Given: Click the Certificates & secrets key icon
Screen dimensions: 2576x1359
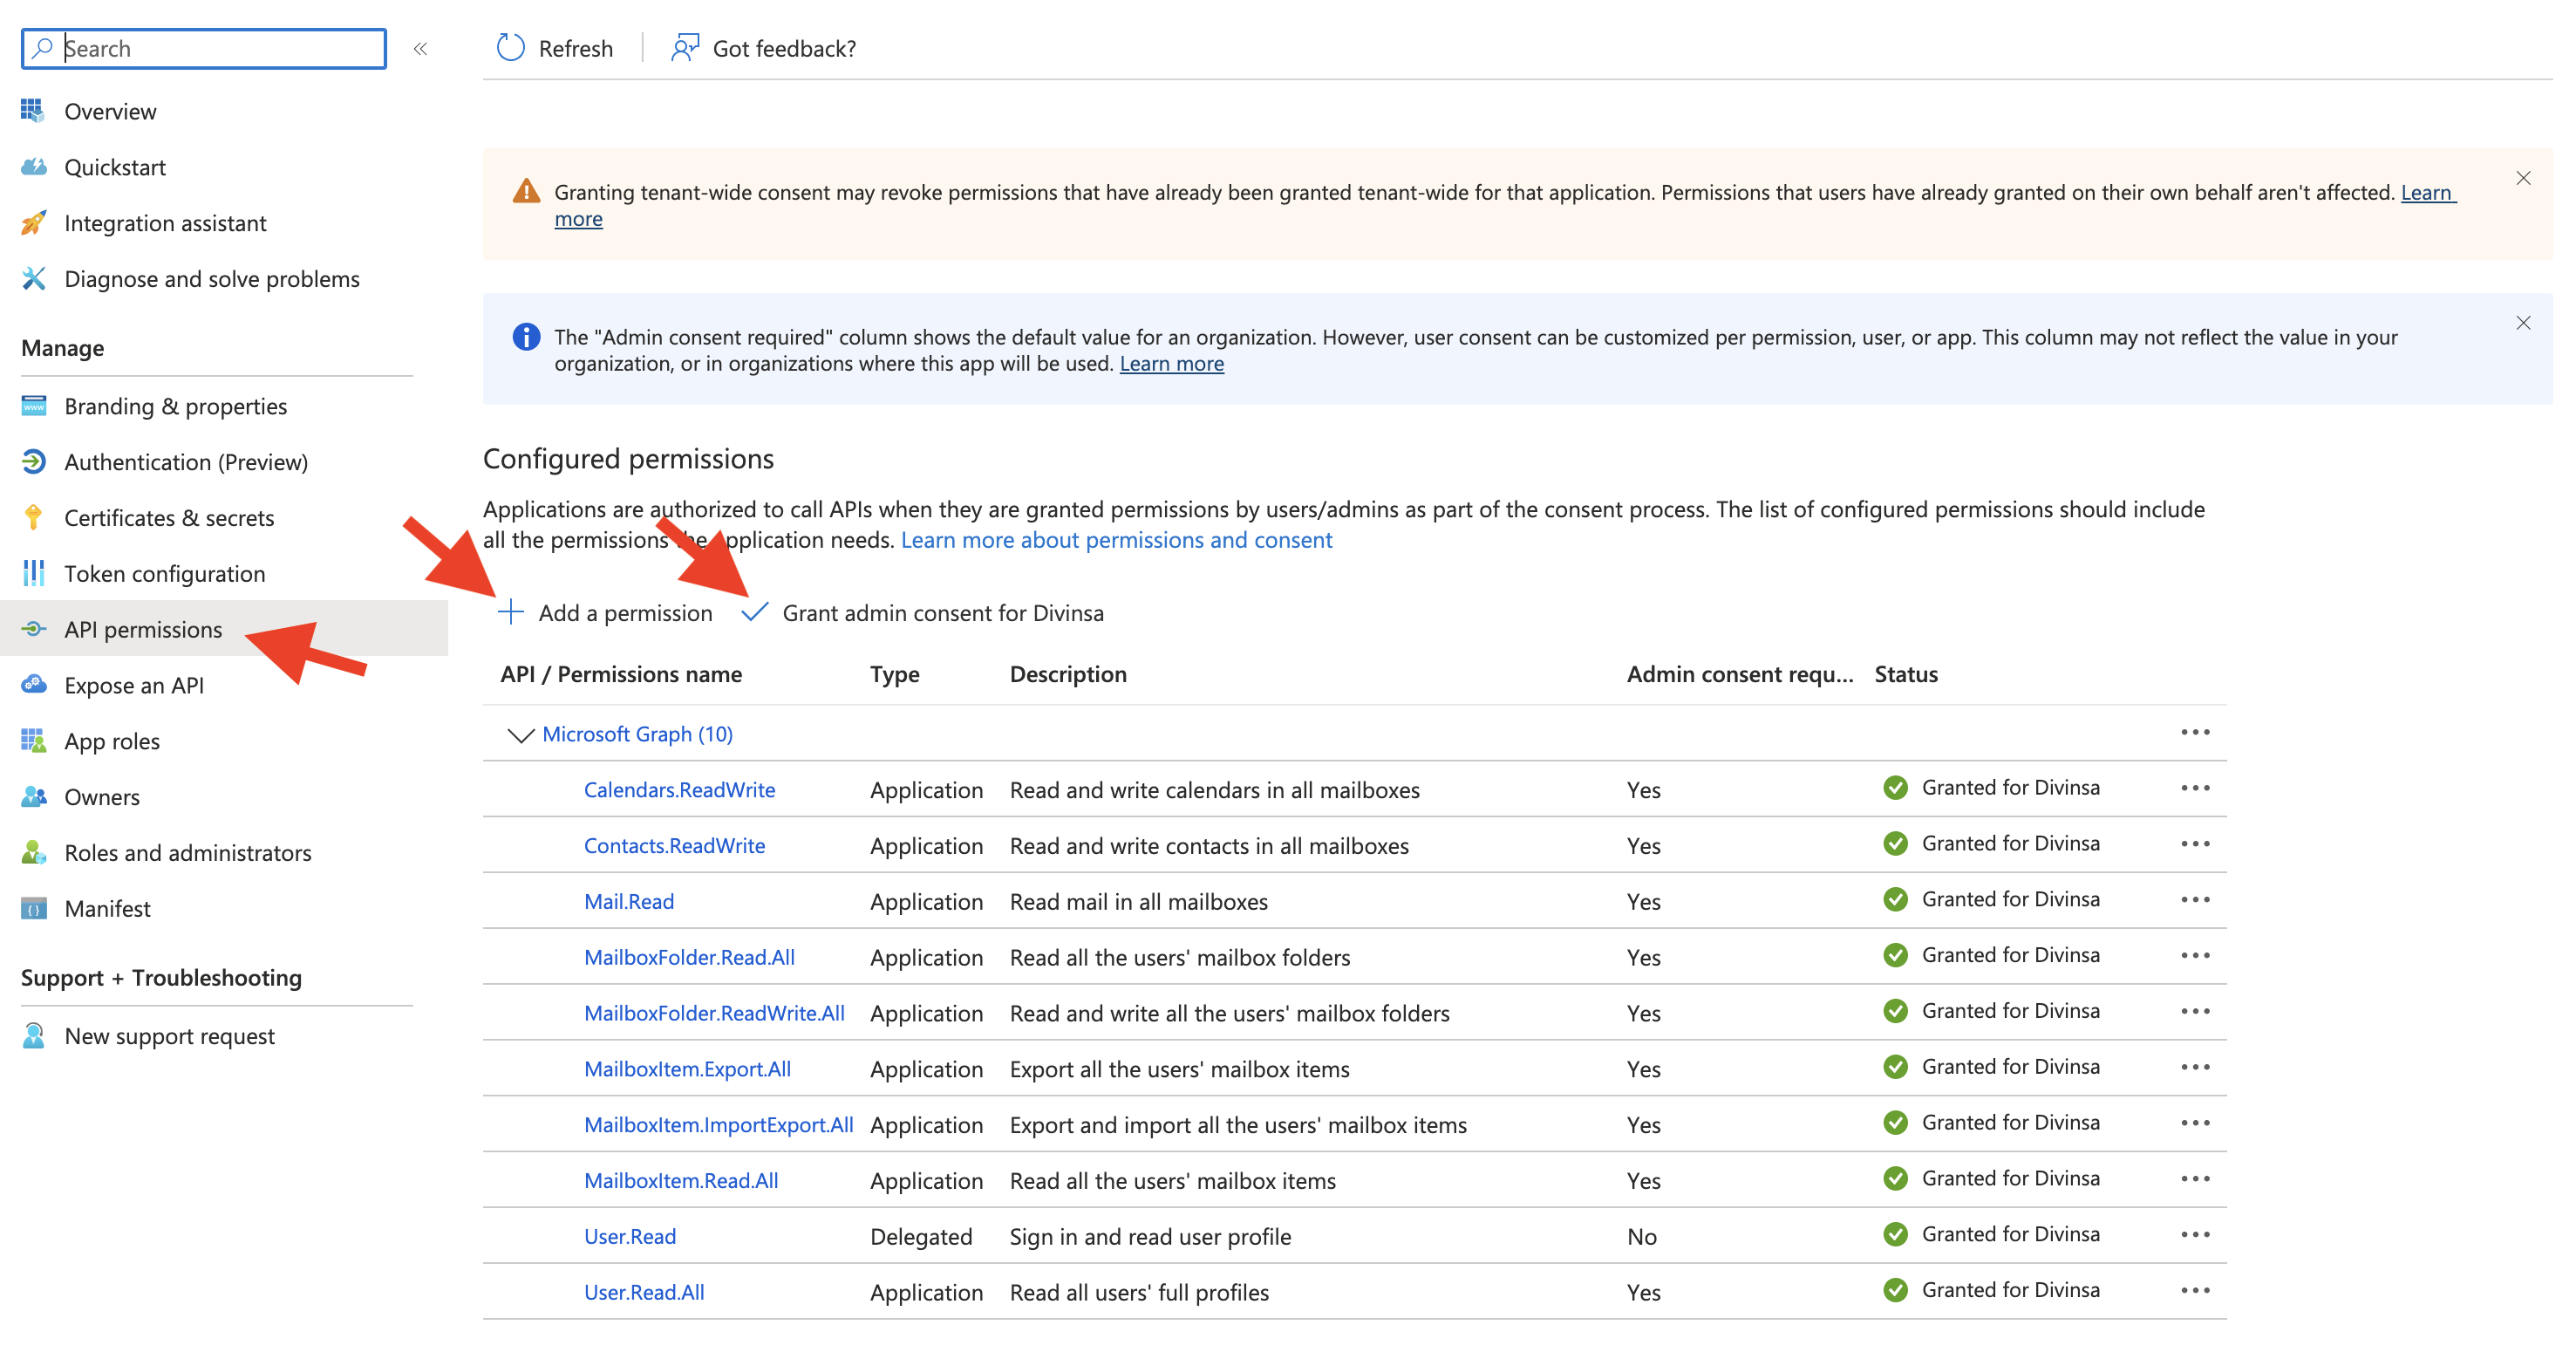Looking at the screenshot, I should pyautogui.click(x=33, y=518).
